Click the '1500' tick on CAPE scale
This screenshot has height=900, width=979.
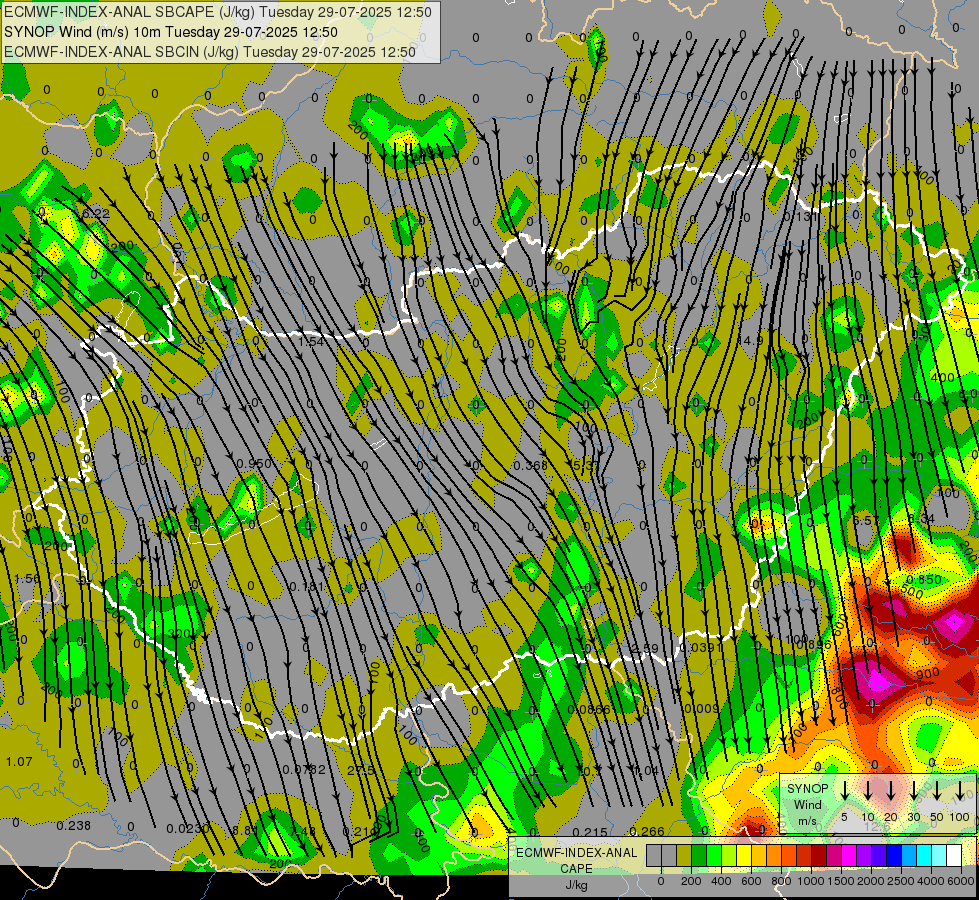click(x=841, y=881)
